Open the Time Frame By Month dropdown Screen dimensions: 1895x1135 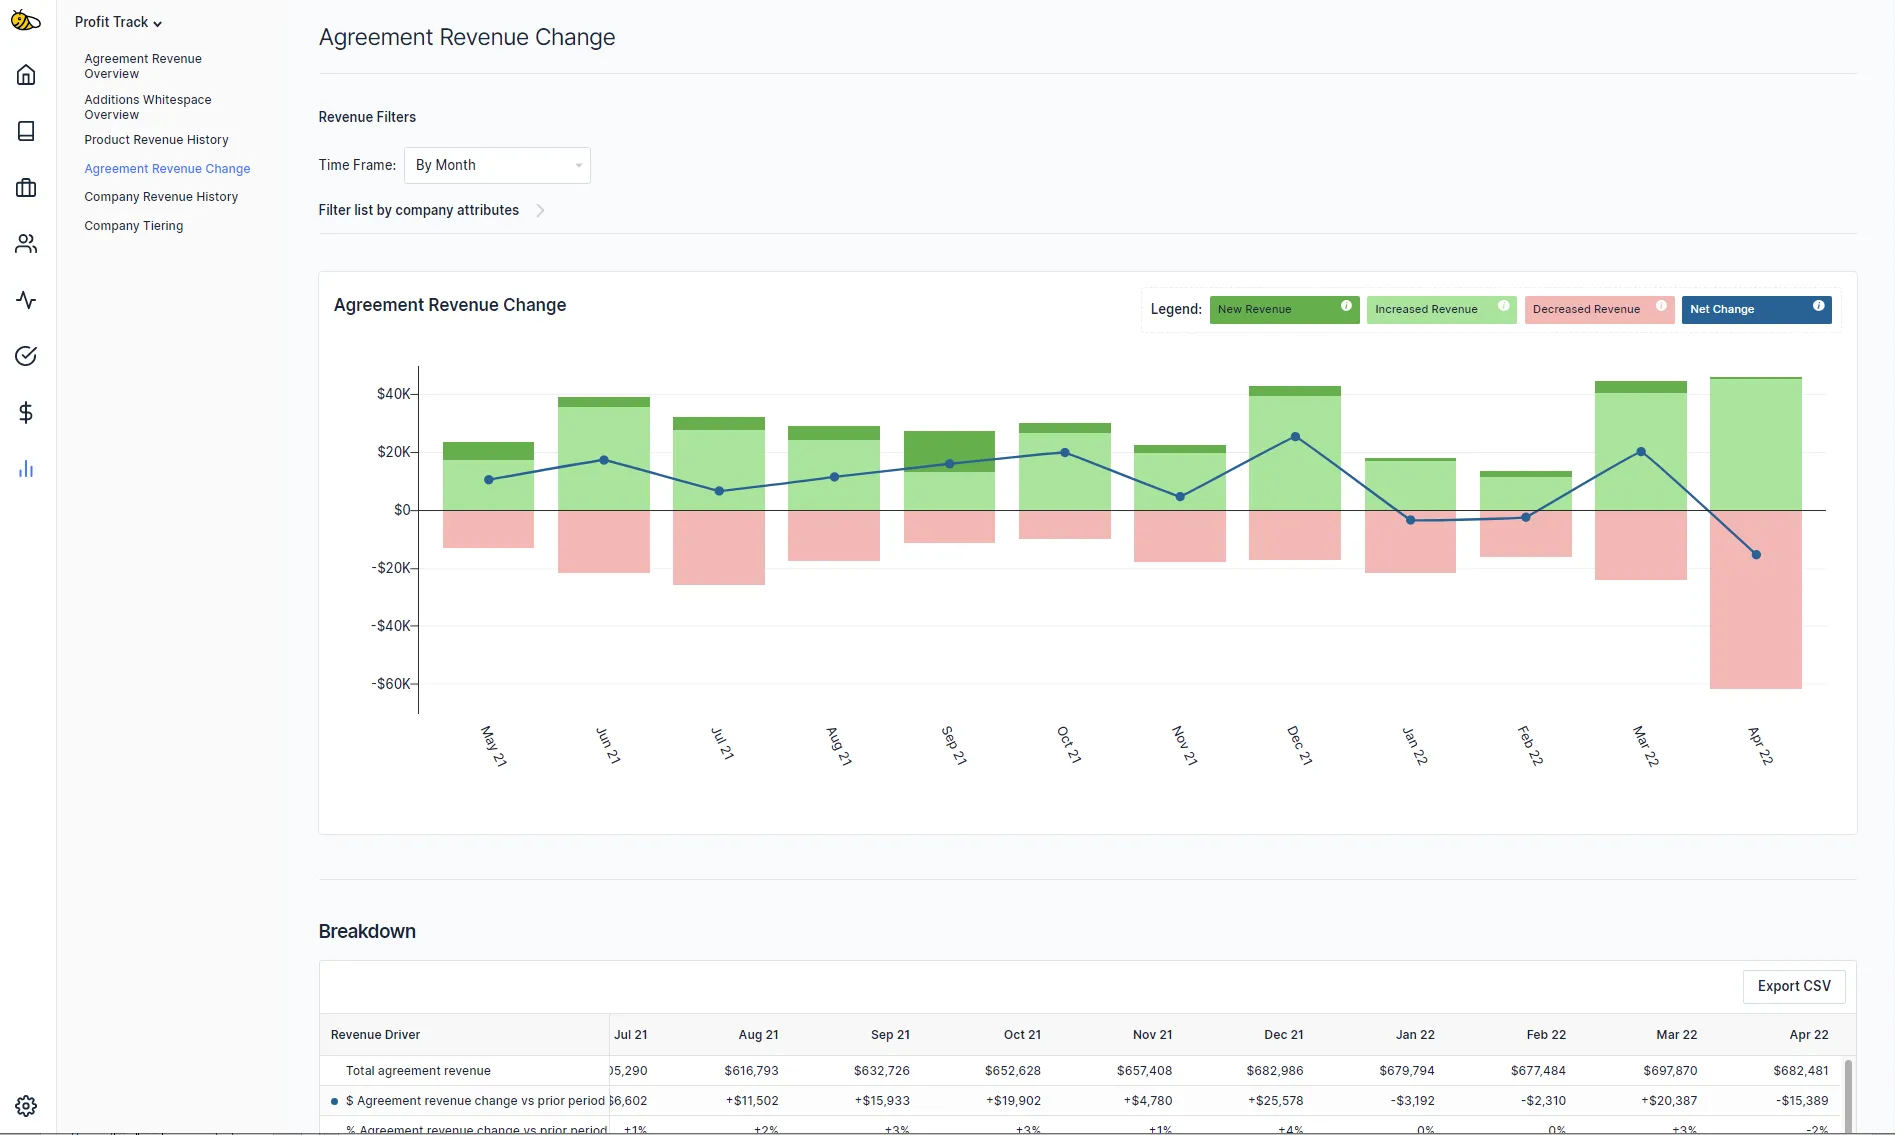pos(497,165)
